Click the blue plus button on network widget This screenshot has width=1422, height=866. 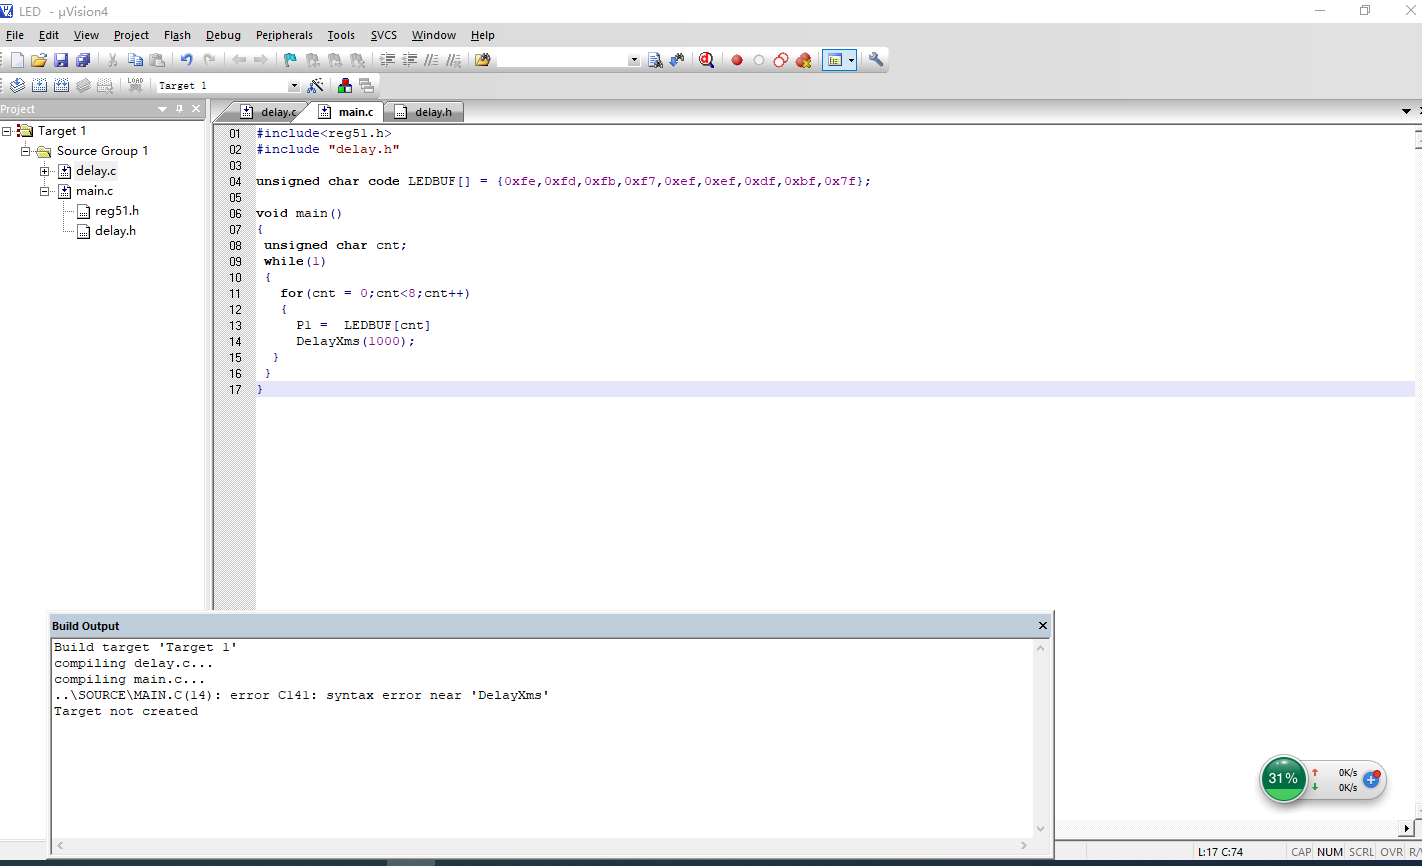(x=1371, y=779)
